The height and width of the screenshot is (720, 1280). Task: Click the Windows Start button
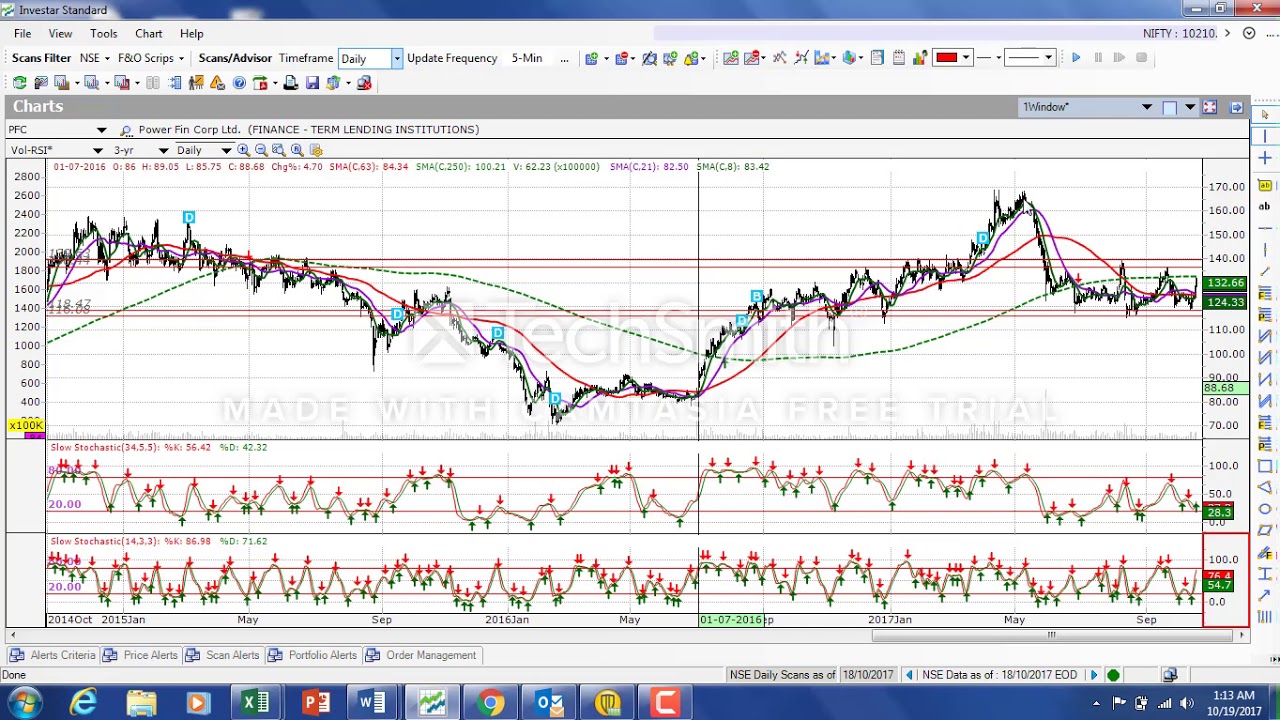(25, 703)
